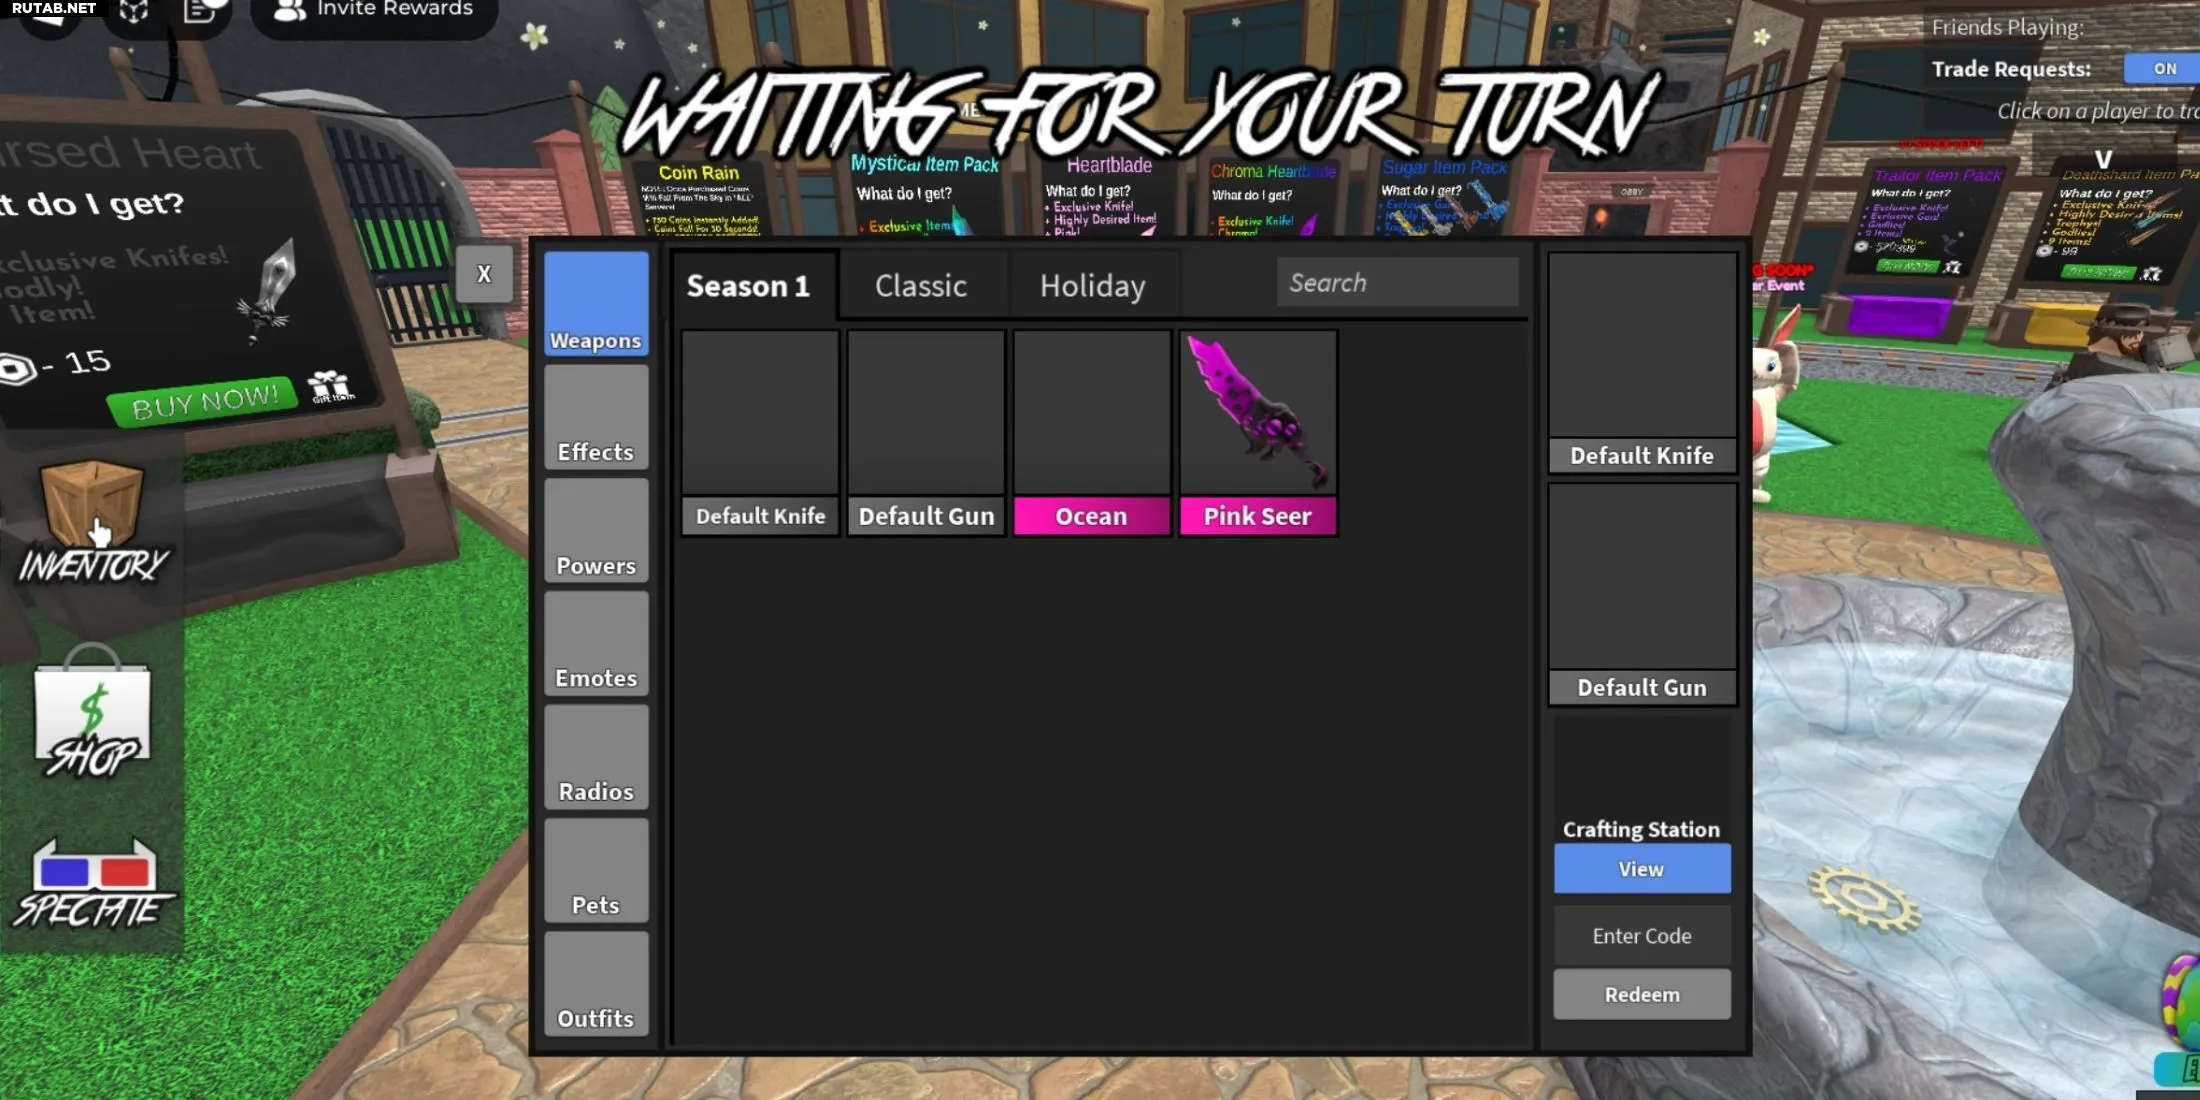Switch to the Holiday tab
Image resolution: width=2200 pixels, height=1100 pixels.
[1092, 285]
